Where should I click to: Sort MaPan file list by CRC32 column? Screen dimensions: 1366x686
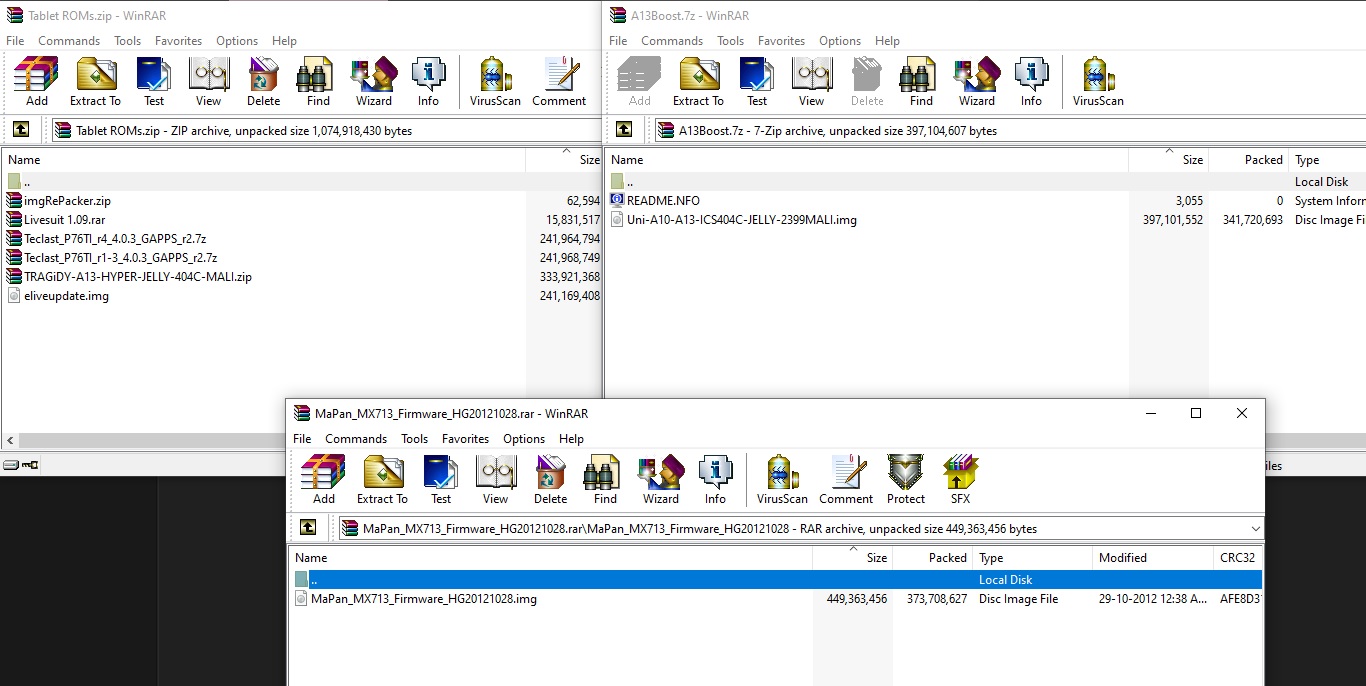pos(1237,558)
